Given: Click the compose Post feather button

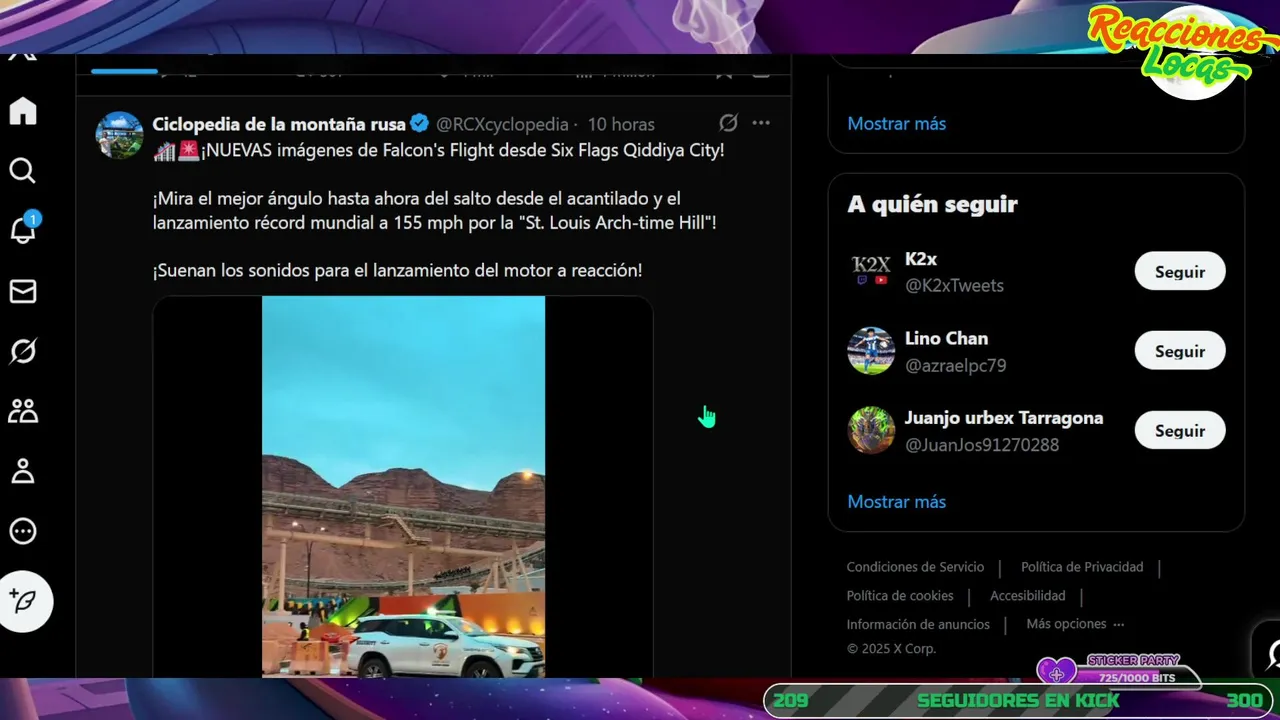Looking at the screenshot, I should click(25, 601).
